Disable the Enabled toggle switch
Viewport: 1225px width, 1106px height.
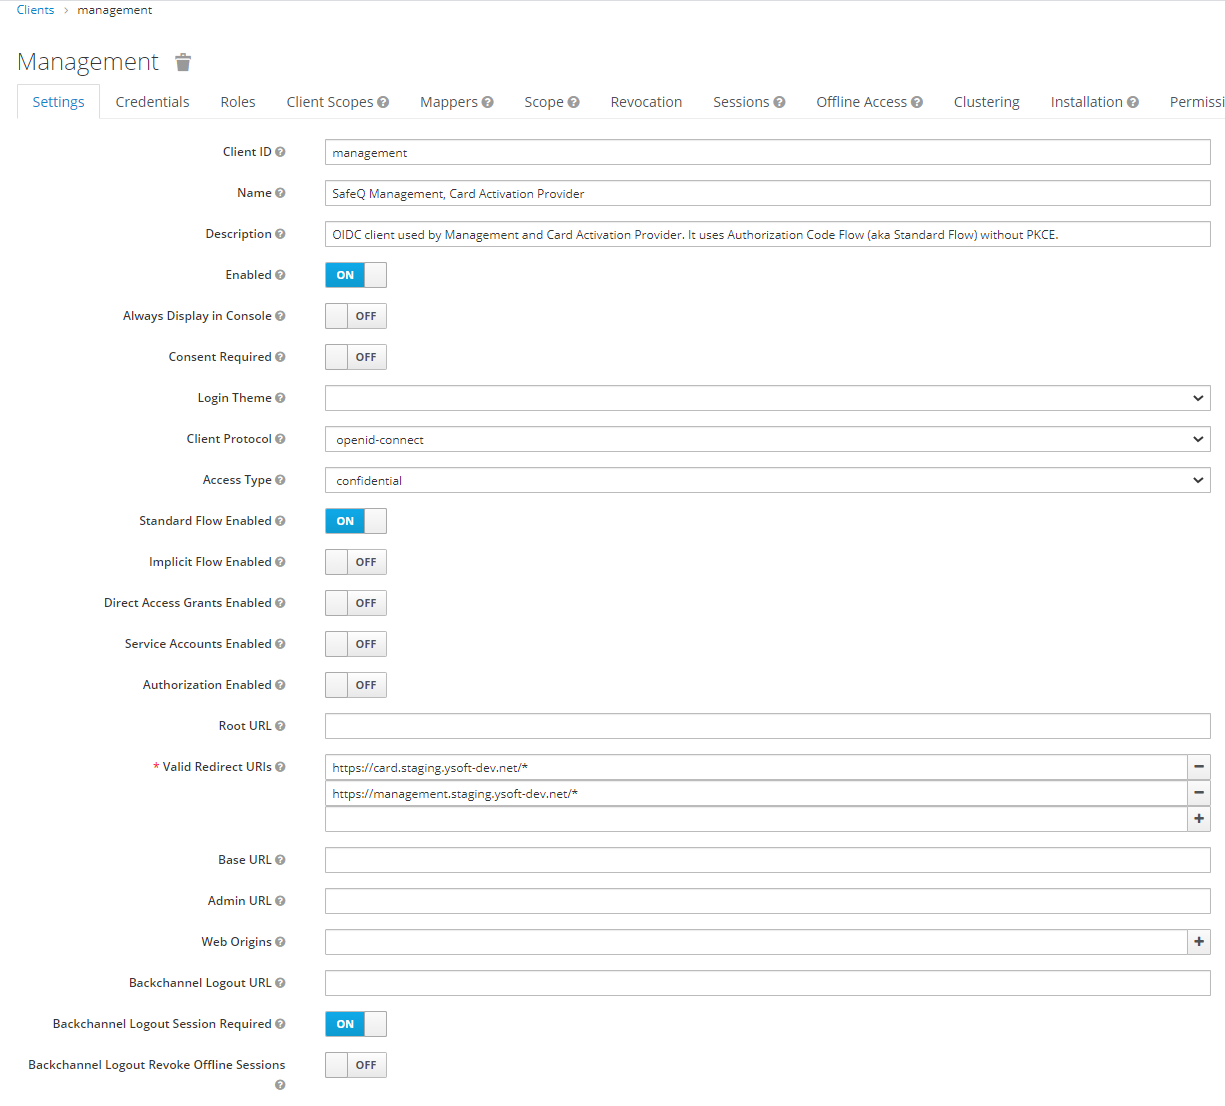point(355,275)
